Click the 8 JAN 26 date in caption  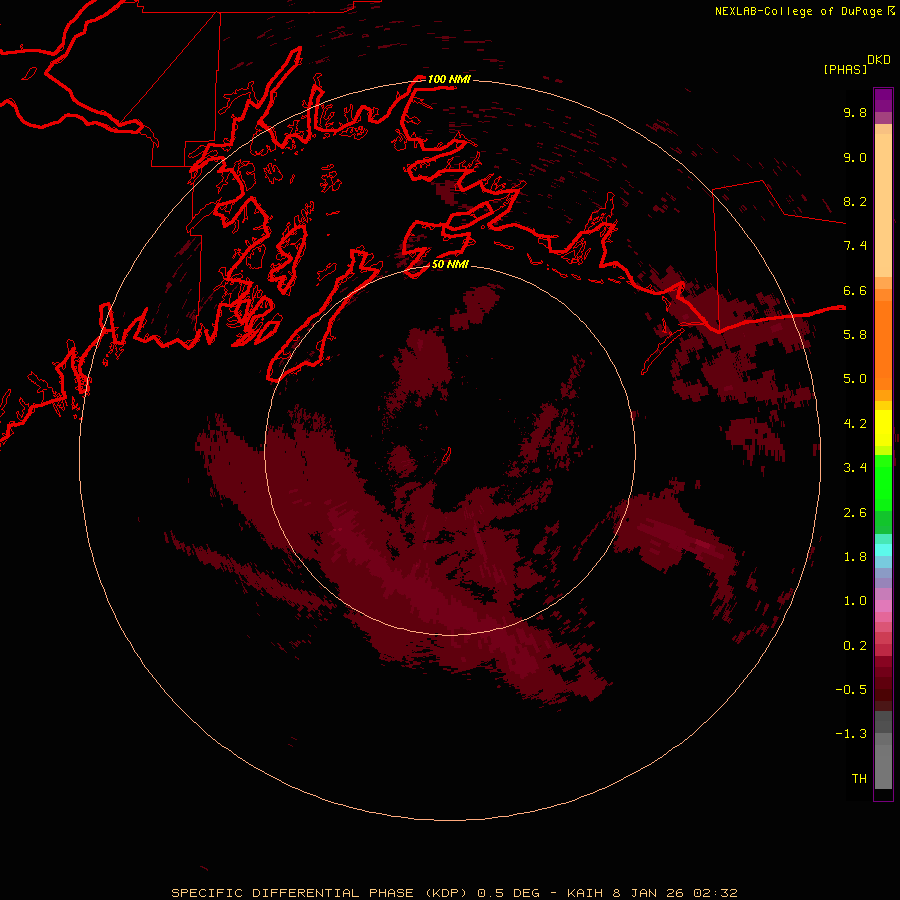(648, 893)
